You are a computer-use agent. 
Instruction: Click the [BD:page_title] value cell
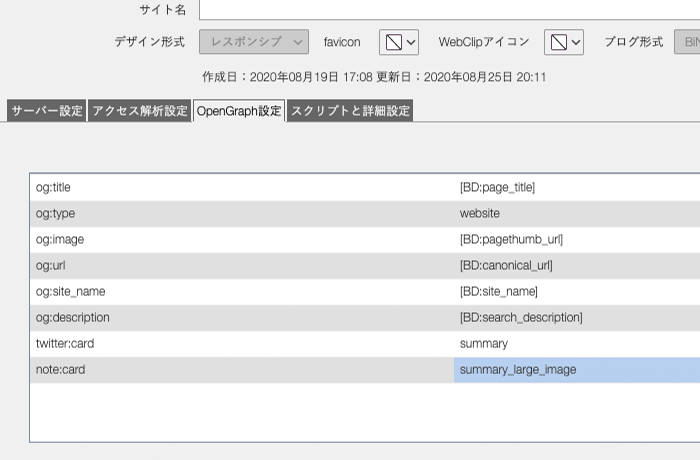[x=577, y=188]
